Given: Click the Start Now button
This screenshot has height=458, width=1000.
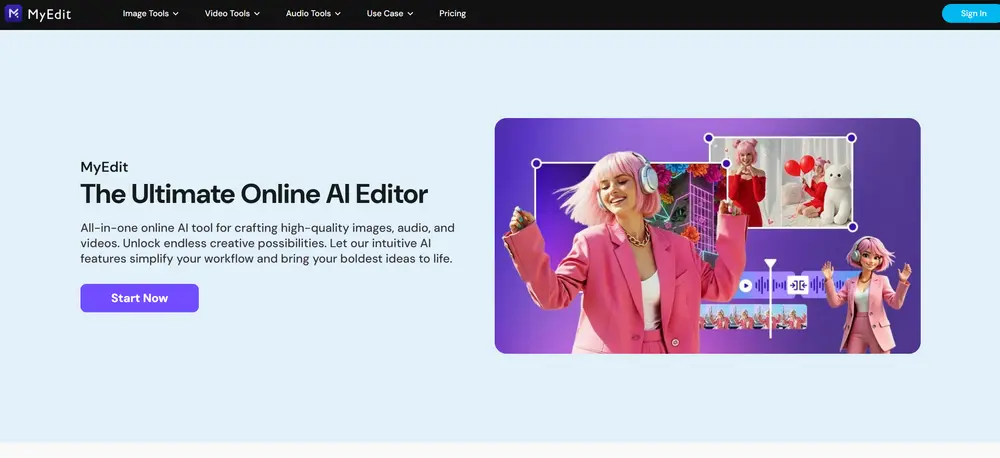Looking at the screenshot, I should [x=140, y=298].
